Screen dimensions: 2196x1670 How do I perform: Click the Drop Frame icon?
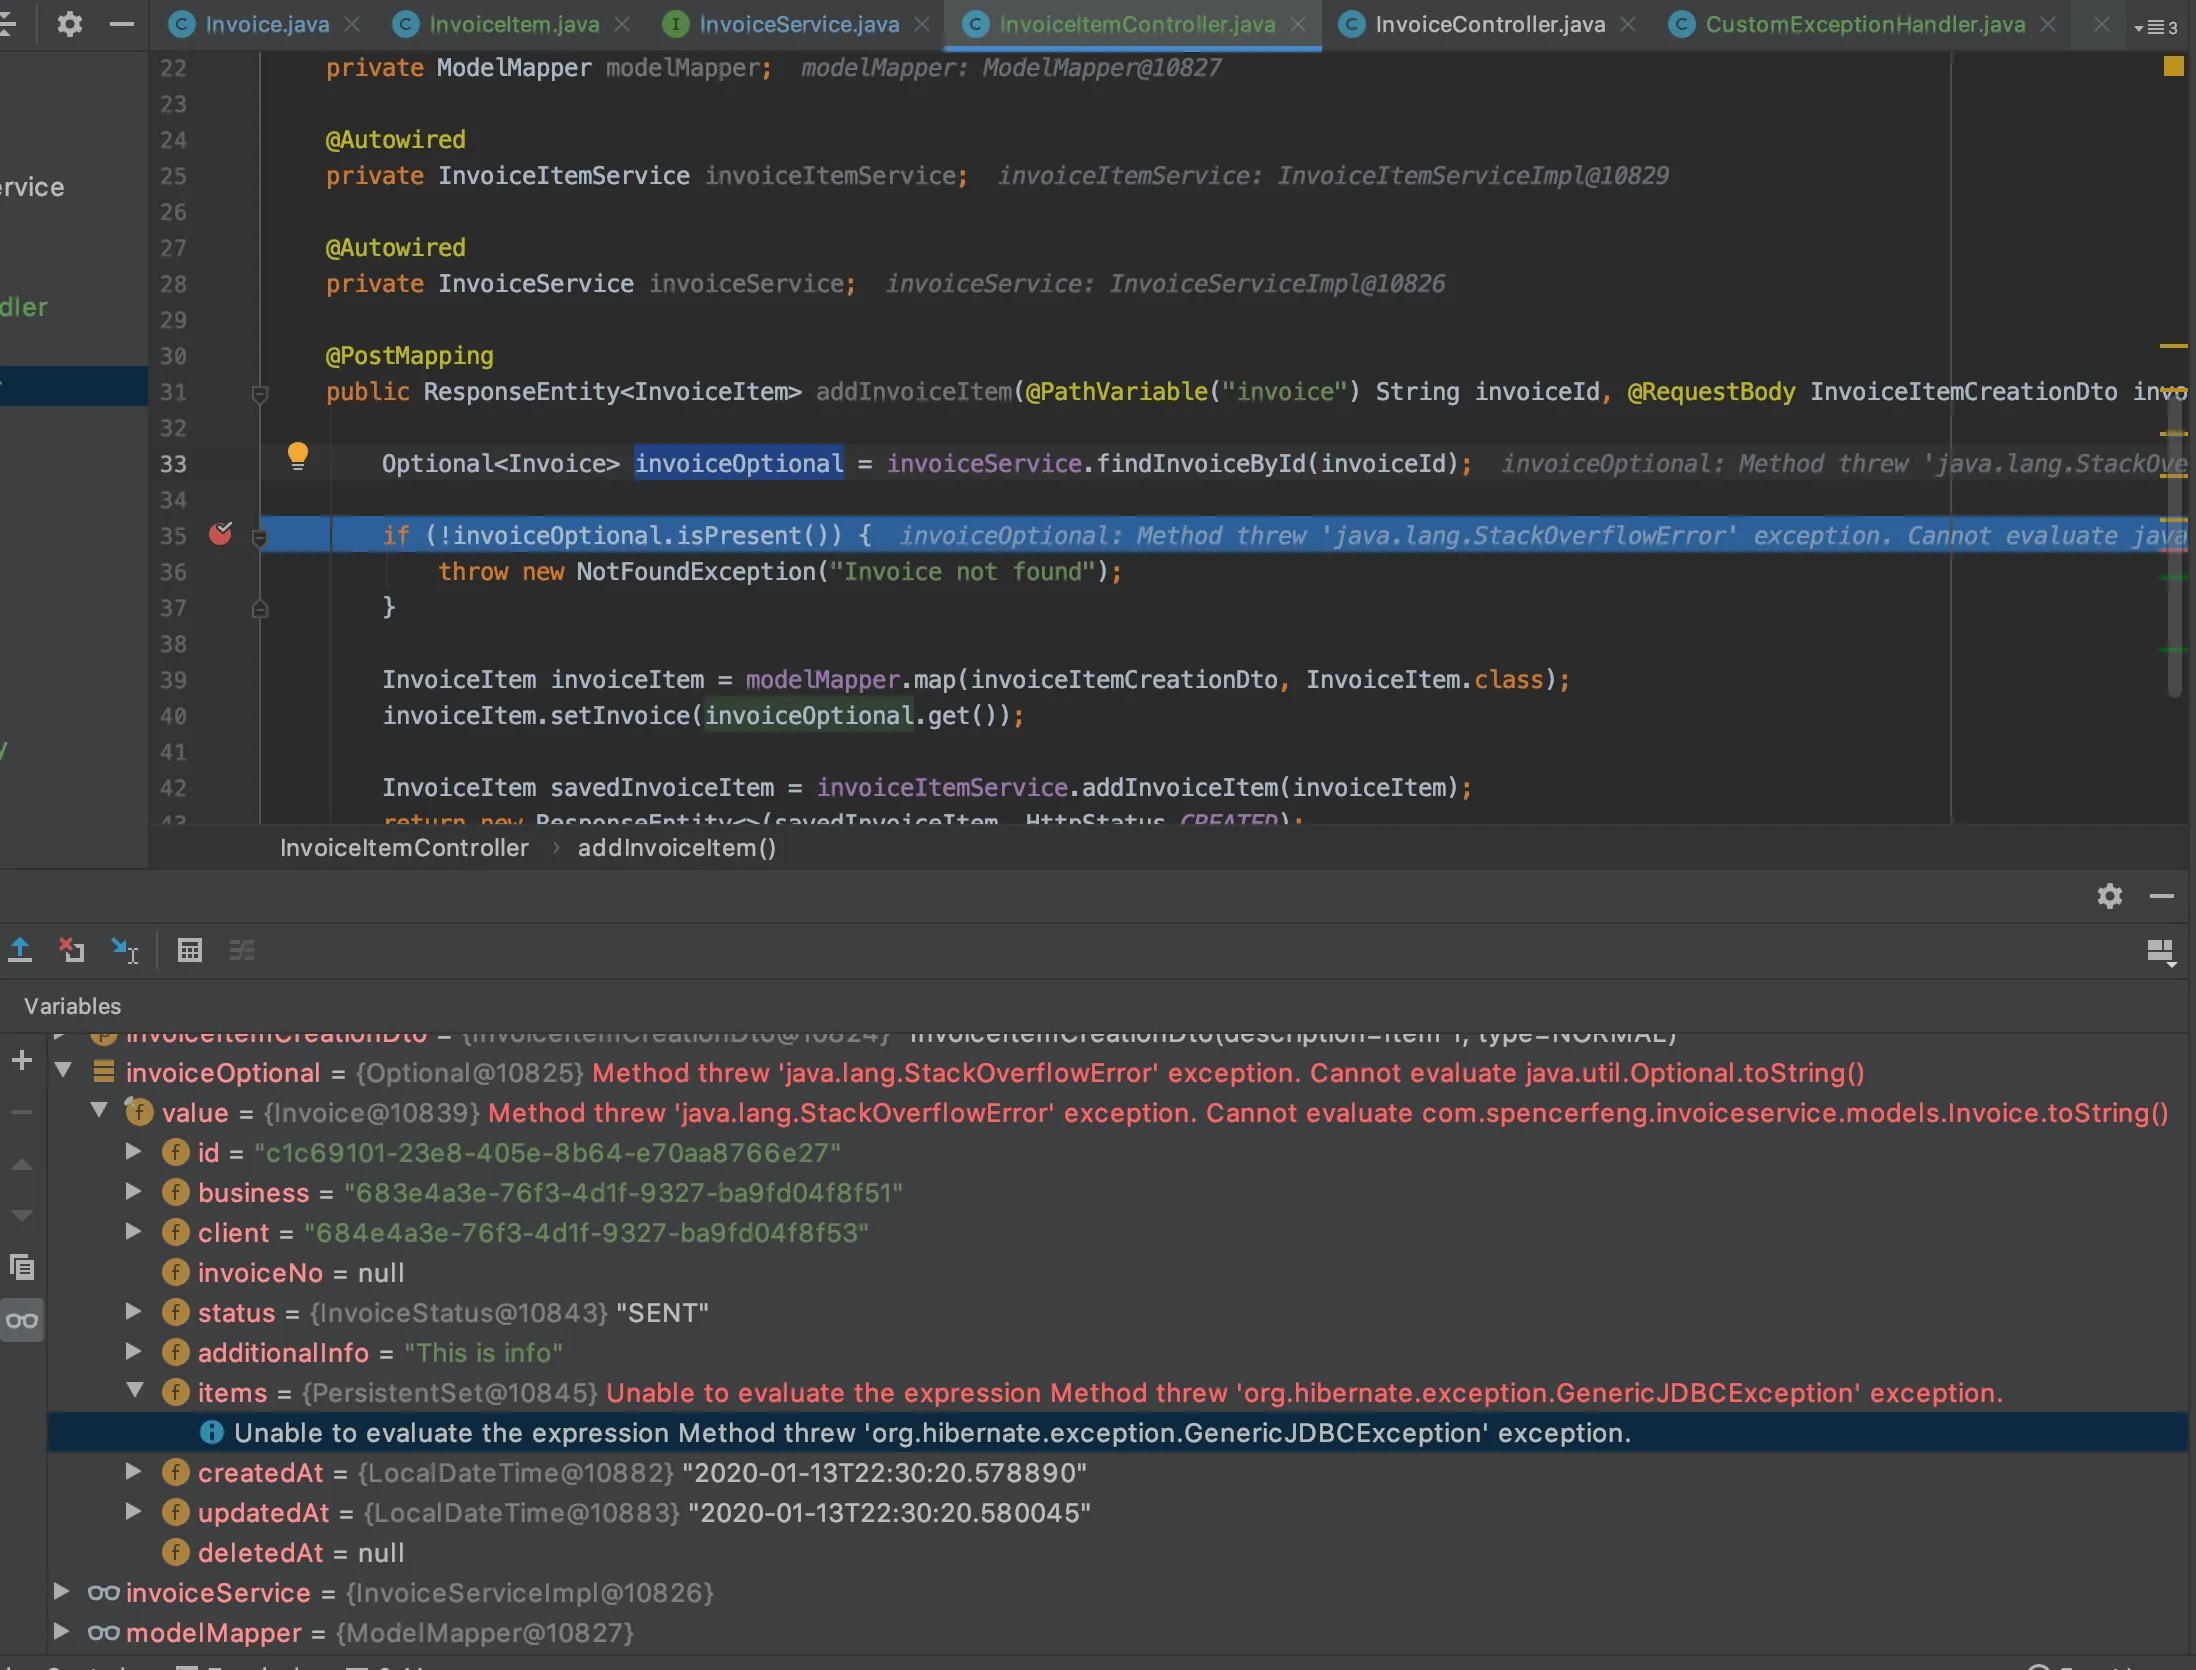point(71,950)
